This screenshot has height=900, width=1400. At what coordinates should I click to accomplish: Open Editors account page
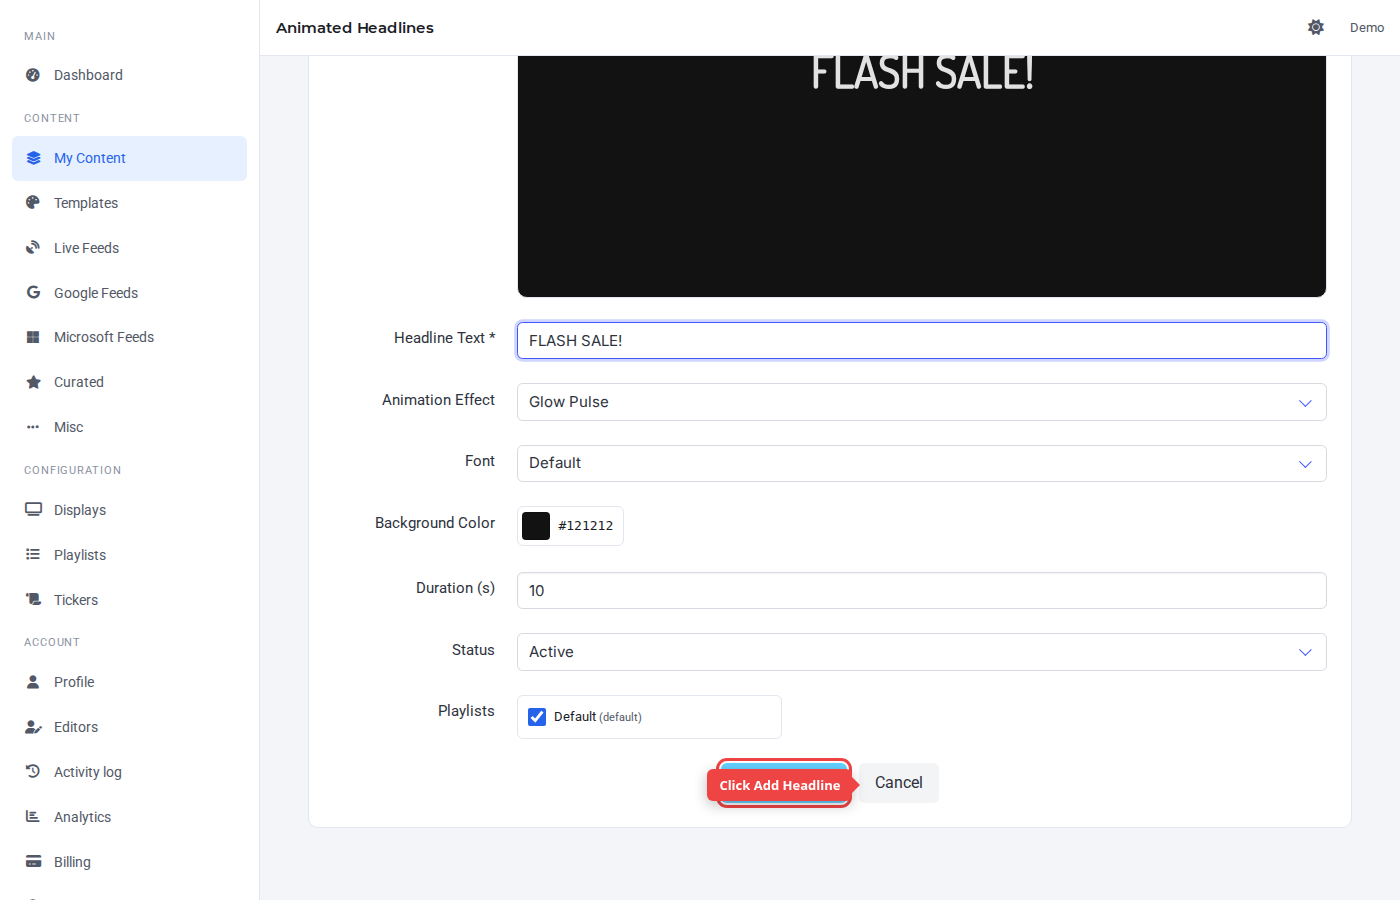point(129,727)
